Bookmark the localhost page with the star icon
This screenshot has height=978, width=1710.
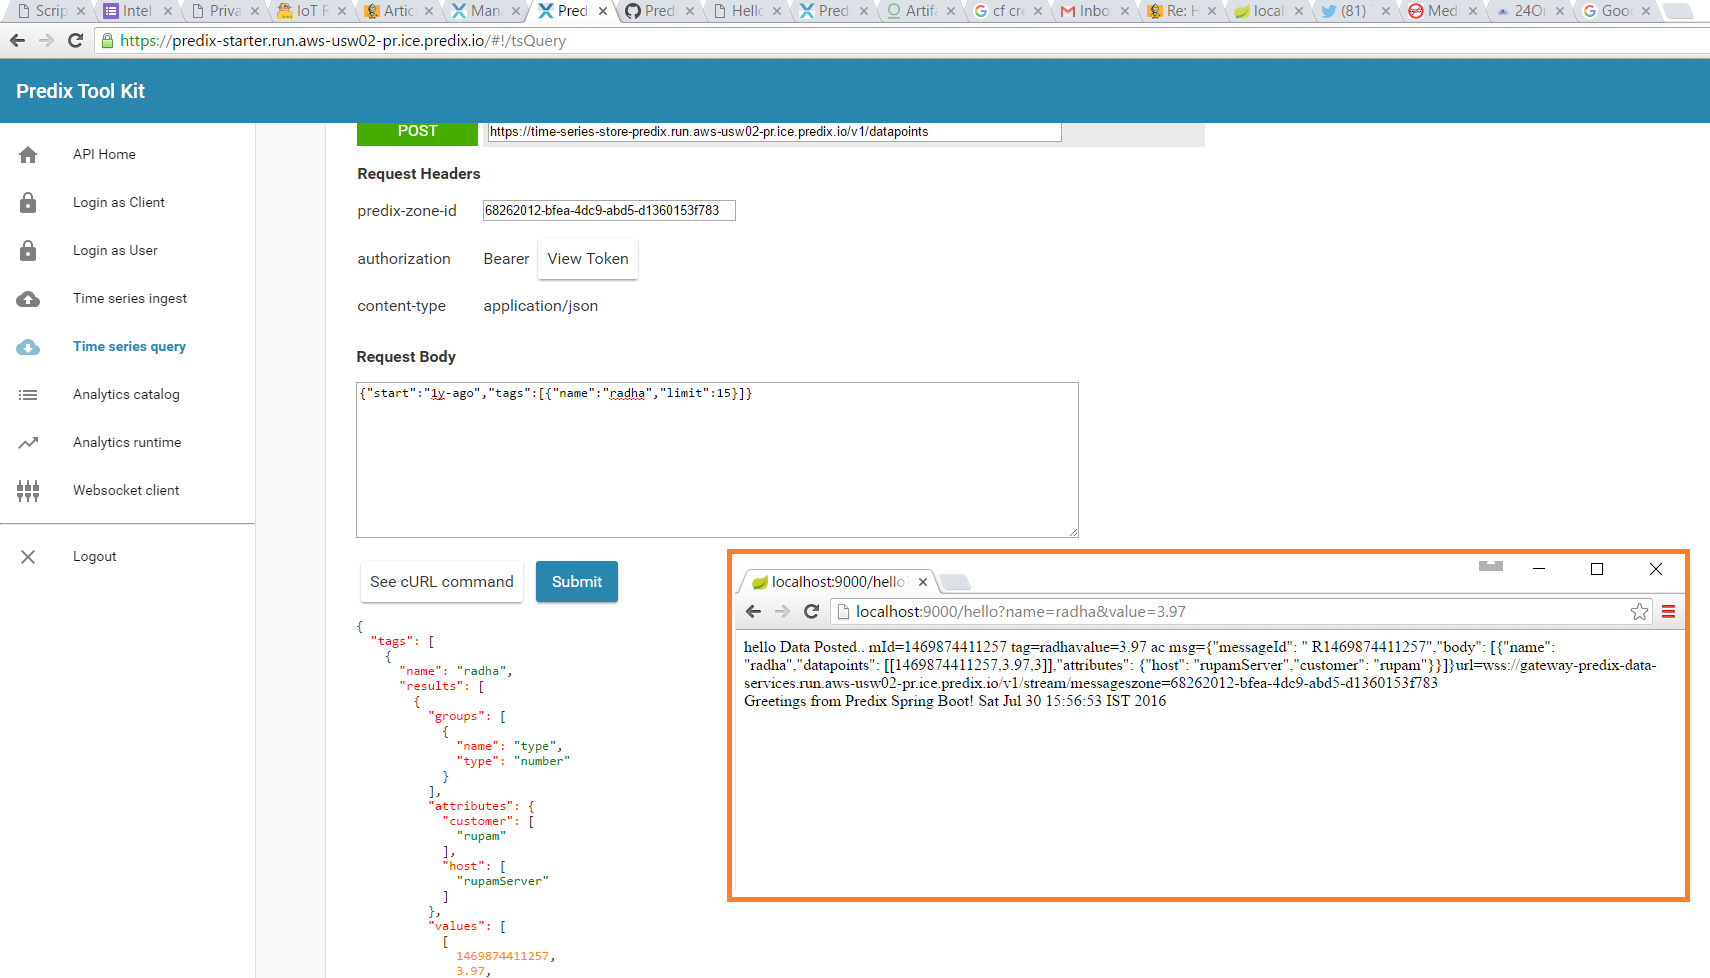pyautogui.click(x=1640, y=612)
